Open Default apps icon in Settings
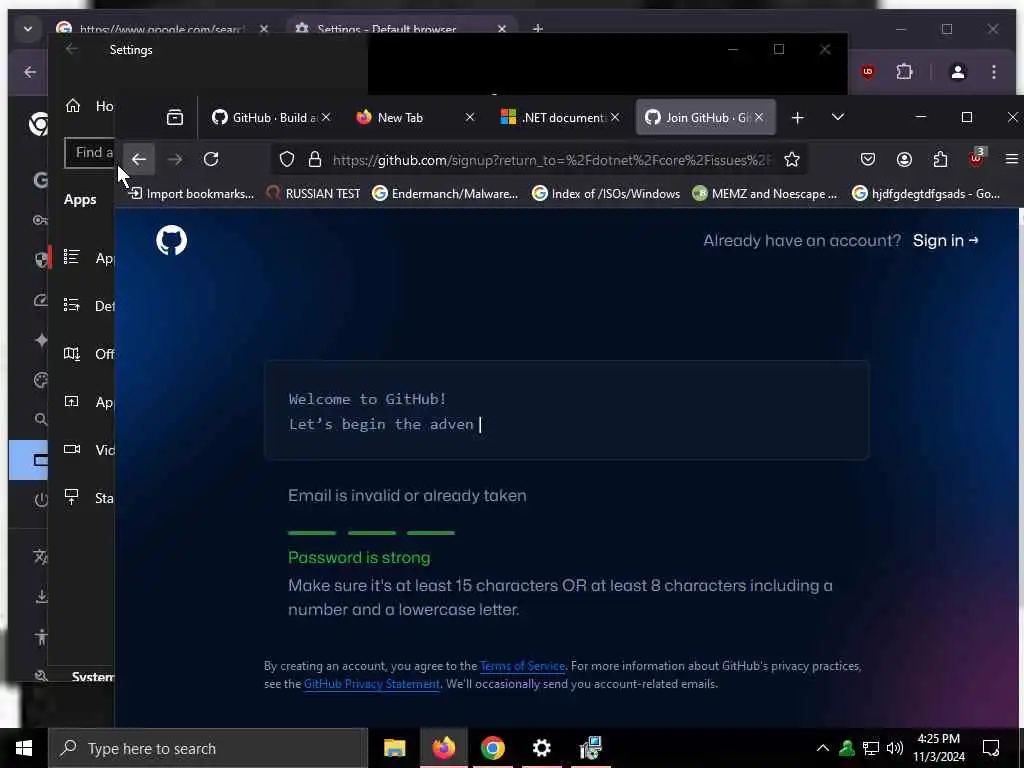 [x=72, y=305]
